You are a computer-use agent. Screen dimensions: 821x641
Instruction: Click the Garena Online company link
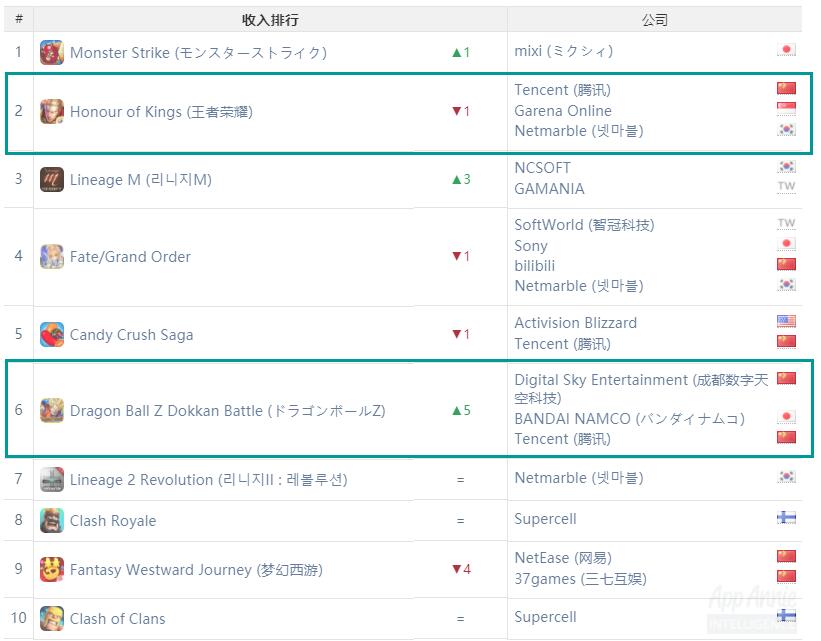(563, 111)
